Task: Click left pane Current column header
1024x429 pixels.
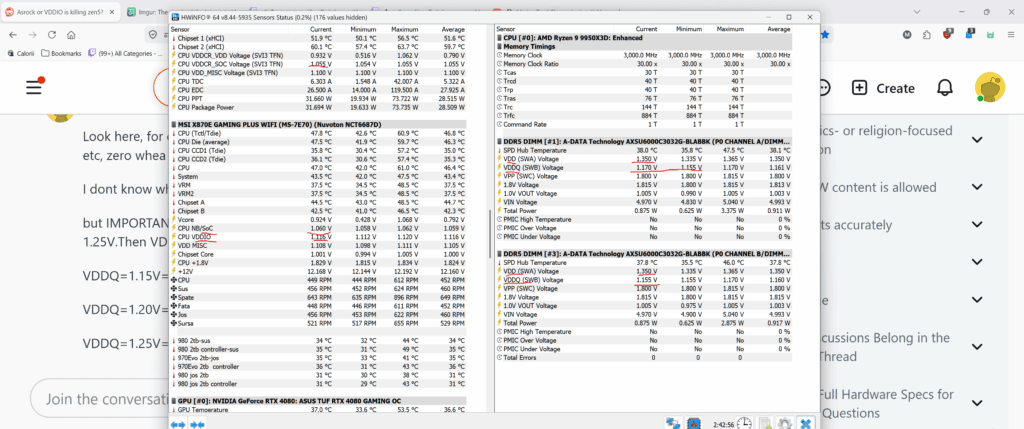Action: [x=321, y=29]
